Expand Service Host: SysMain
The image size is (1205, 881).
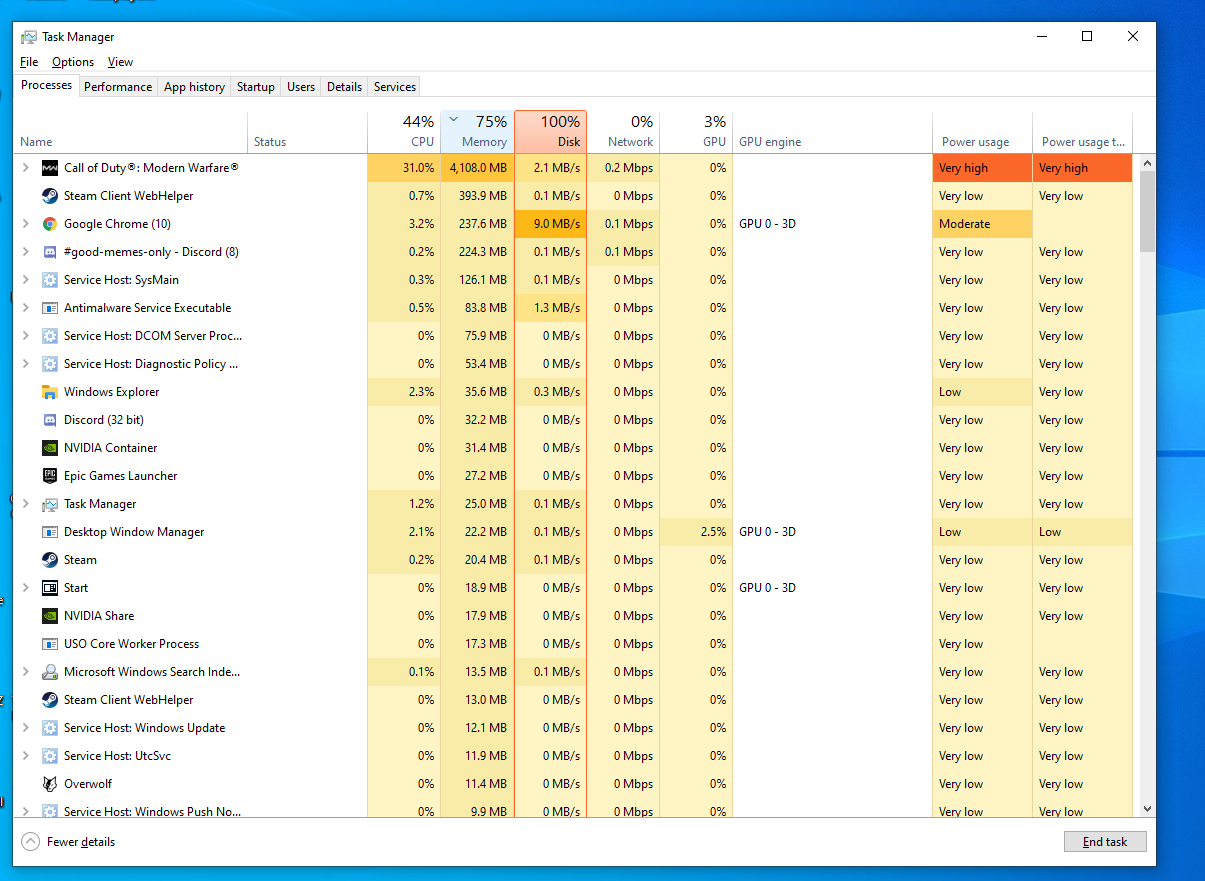26,280
